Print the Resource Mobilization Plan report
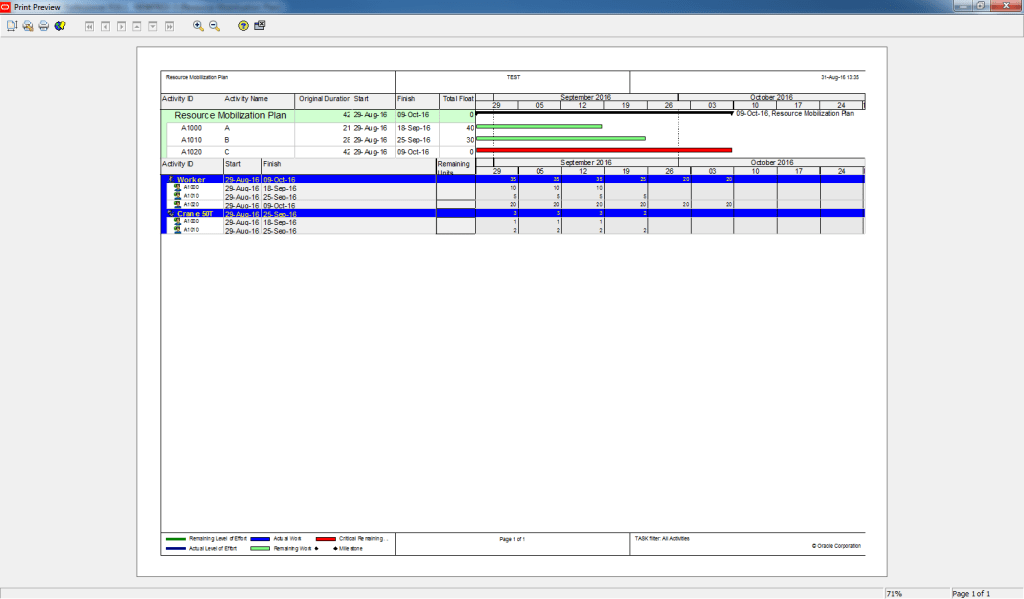This screenshot has height=599, width=1024. coord(42,27)
